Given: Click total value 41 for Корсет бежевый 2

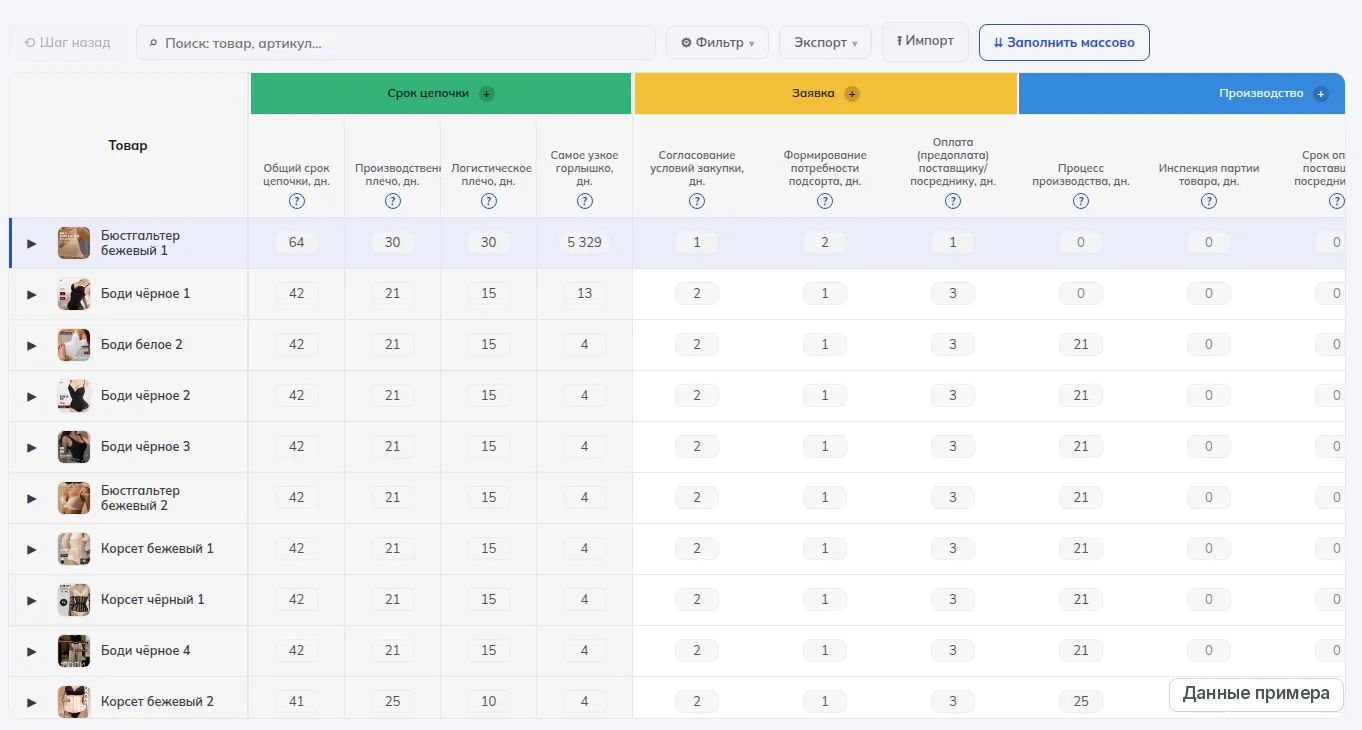Looking at the screenshot, I should click(x=297, y=702).
